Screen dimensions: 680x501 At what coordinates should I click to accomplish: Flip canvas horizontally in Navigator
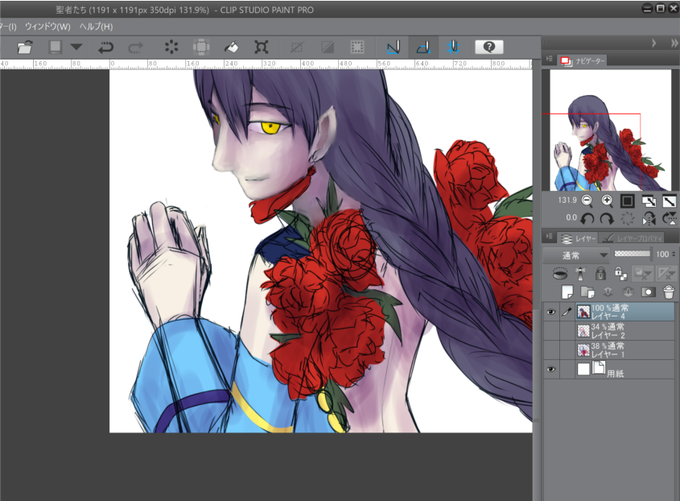[x=649, y=219]
